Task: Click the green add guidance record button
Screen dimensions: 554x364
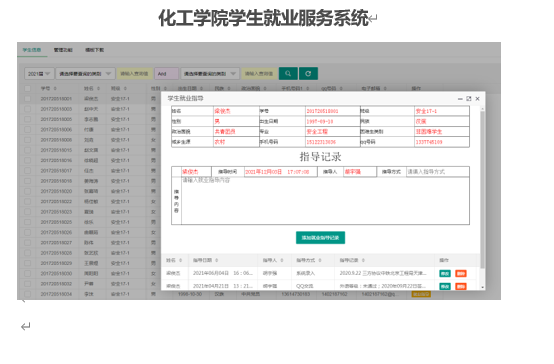Action: (320, 237)
